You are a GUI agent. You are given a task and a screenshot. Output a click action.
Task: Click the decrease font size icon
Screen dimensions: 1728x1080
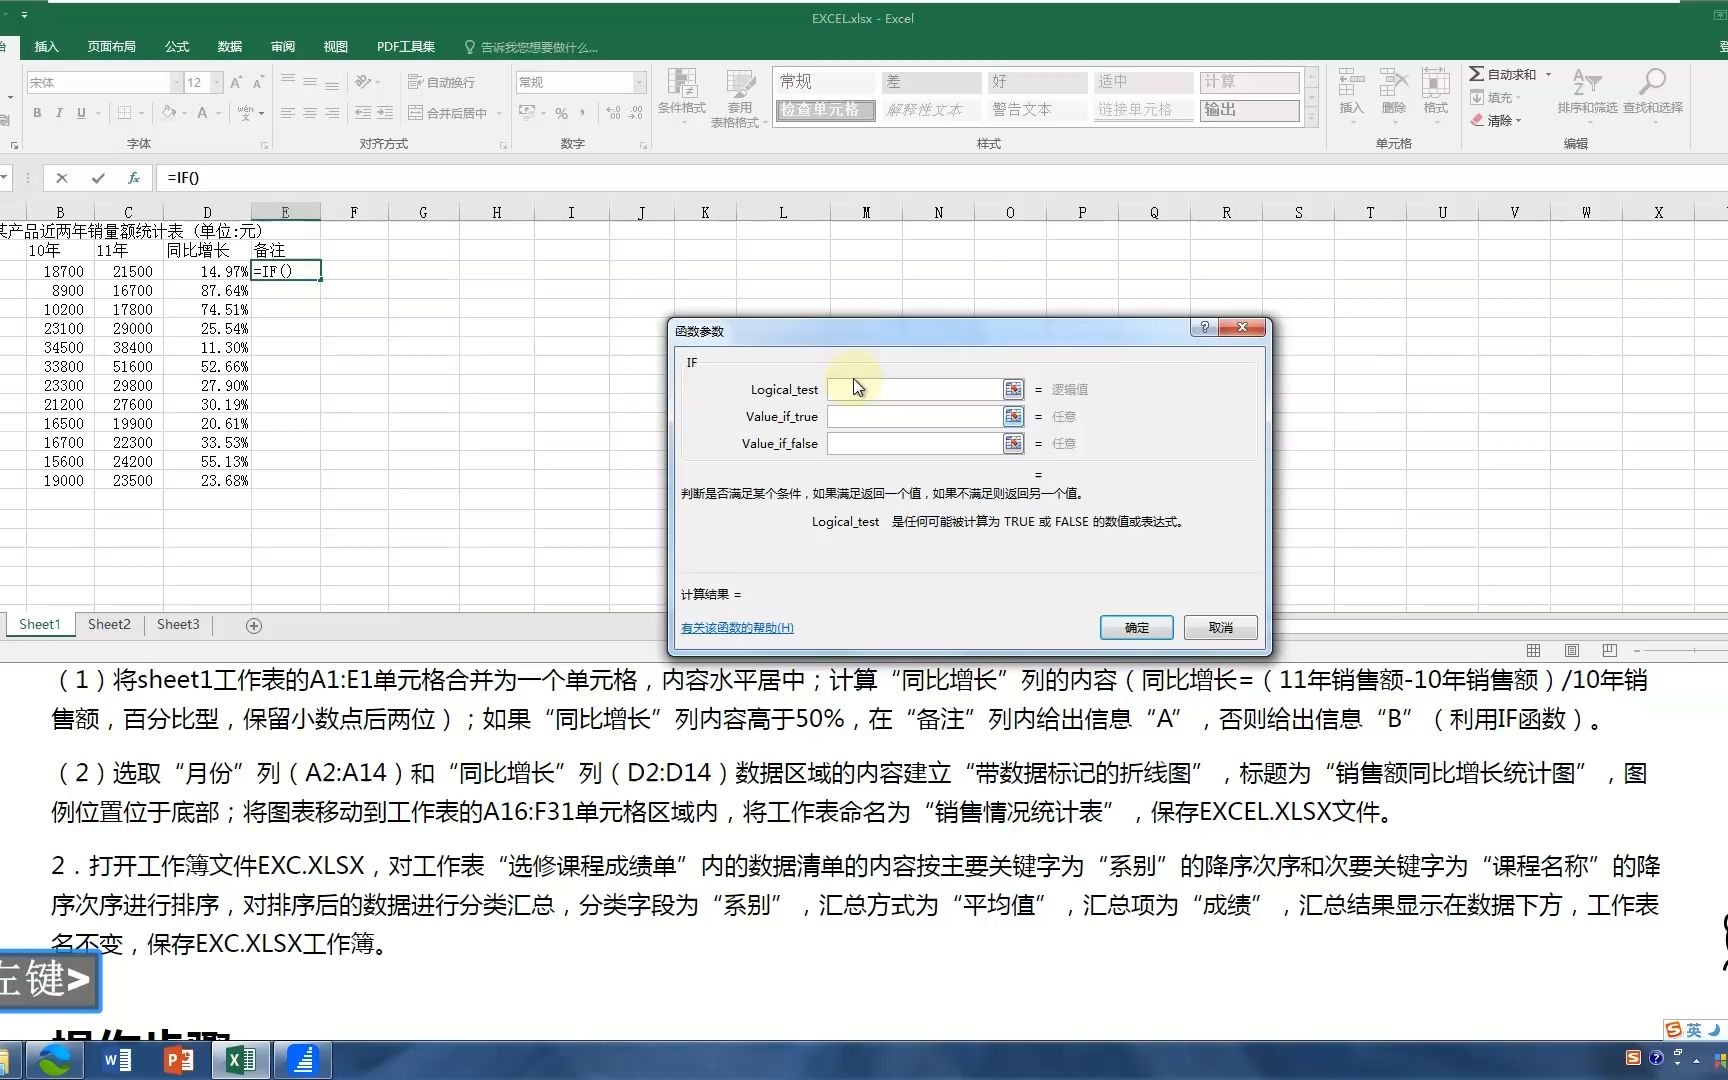pos(258,82)
